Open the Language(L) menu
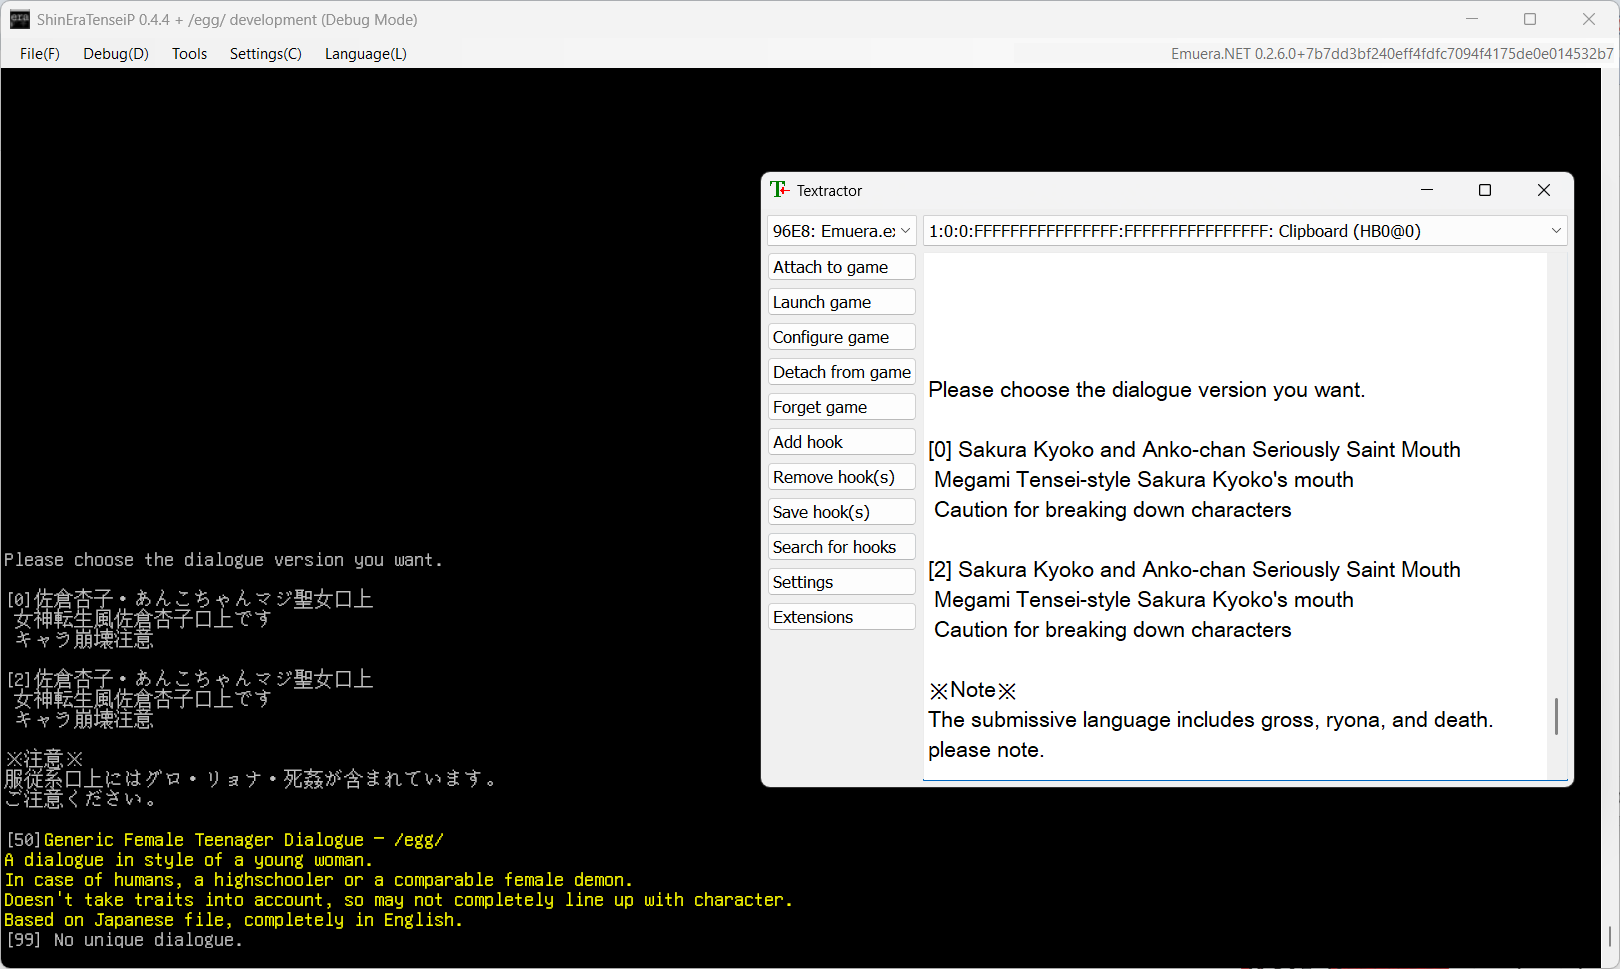Screen dimensions: 1620x969 [x=365, y=54]
